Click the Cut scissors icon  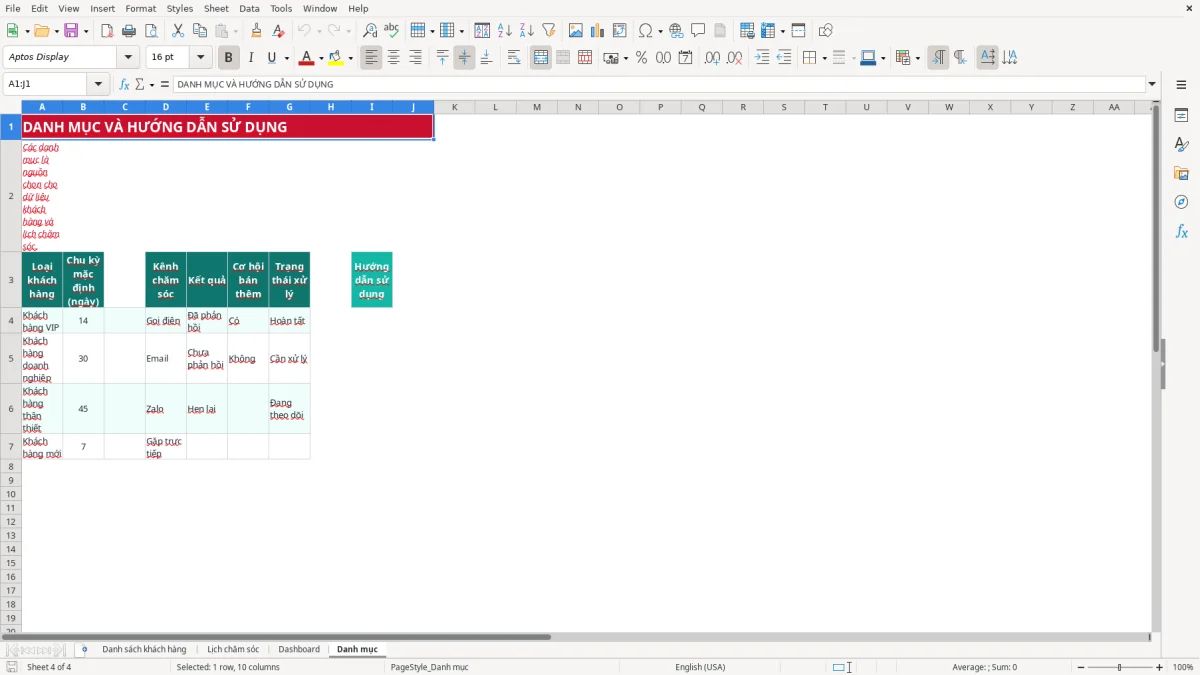[x=178, y=31]
